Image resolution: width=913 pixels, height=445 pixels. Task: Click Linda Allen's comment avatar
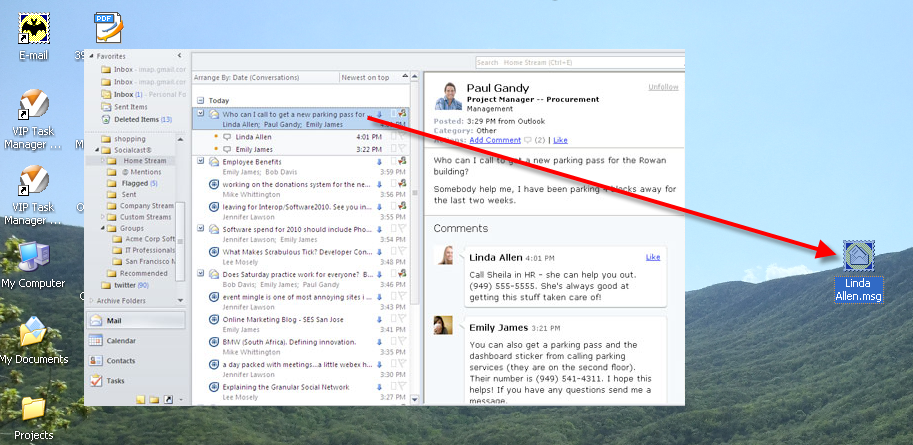(446, 256)
